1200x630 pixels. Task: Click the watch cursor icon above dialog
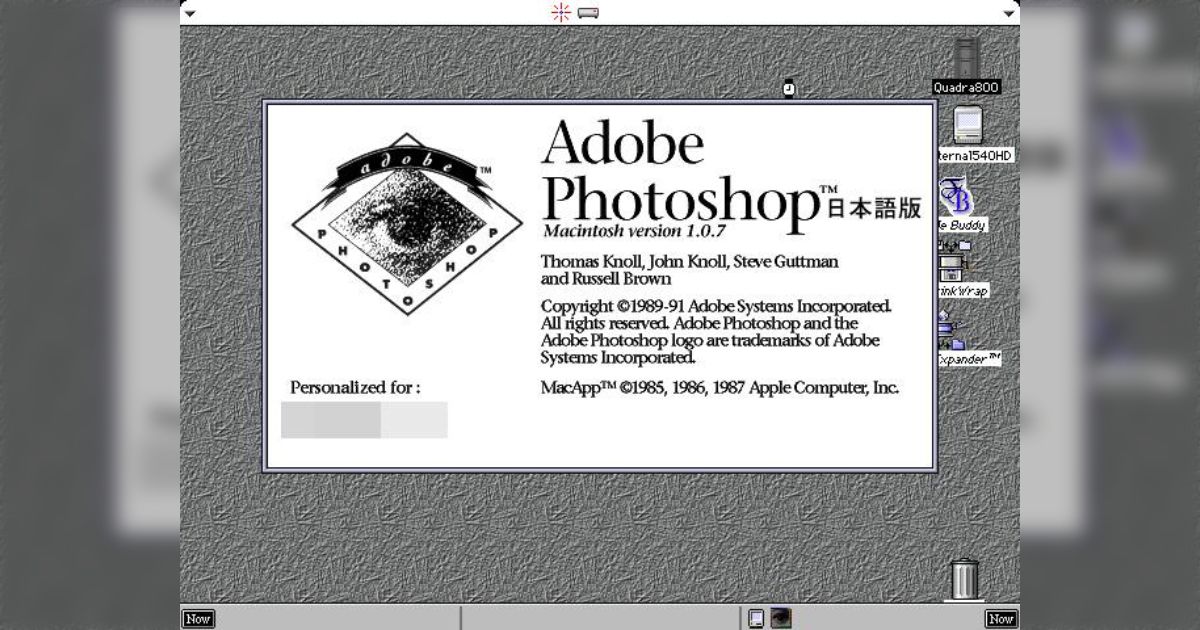point(788,89)
